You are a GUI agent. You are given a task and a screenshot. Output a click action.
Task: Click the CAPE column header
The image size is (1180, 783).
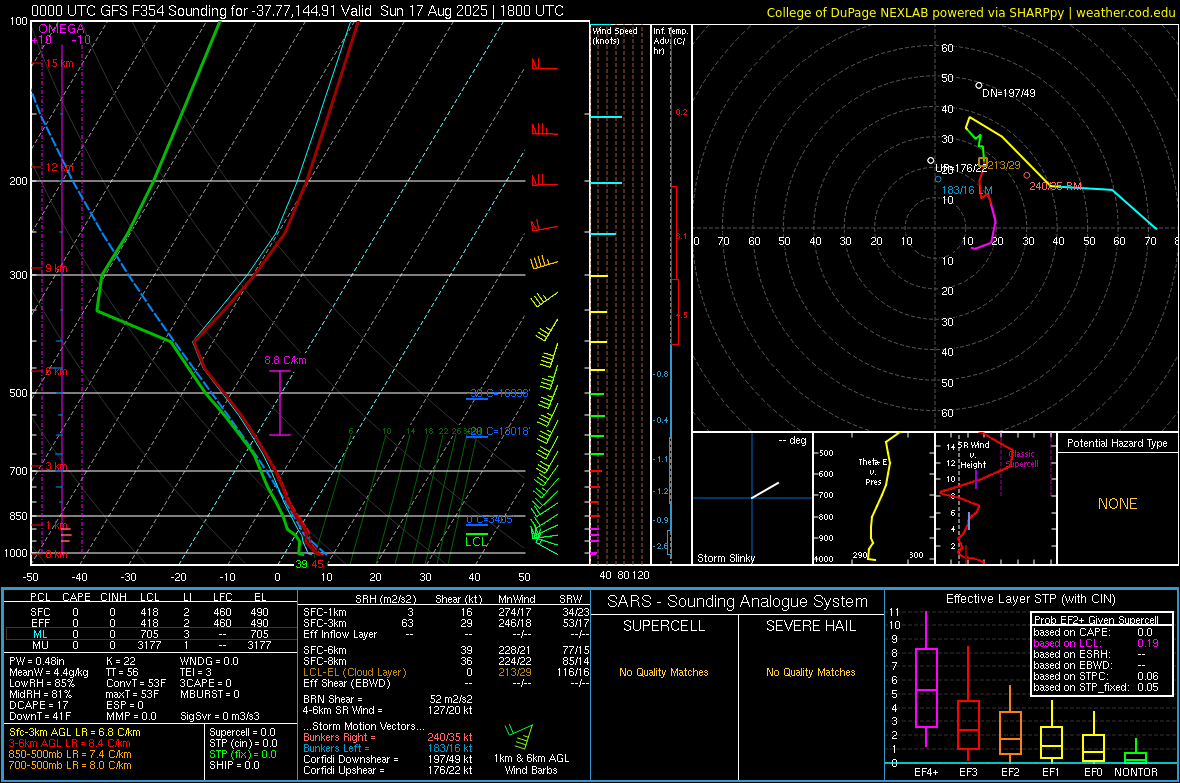click(76, 597)
